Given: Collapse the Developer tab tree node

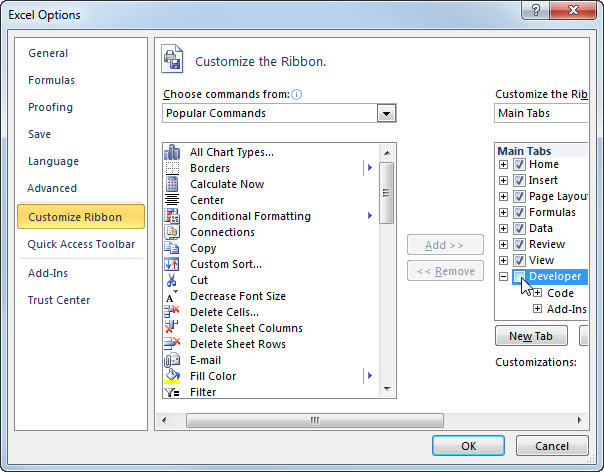Looking at the screenshot, I should (503, 277).
